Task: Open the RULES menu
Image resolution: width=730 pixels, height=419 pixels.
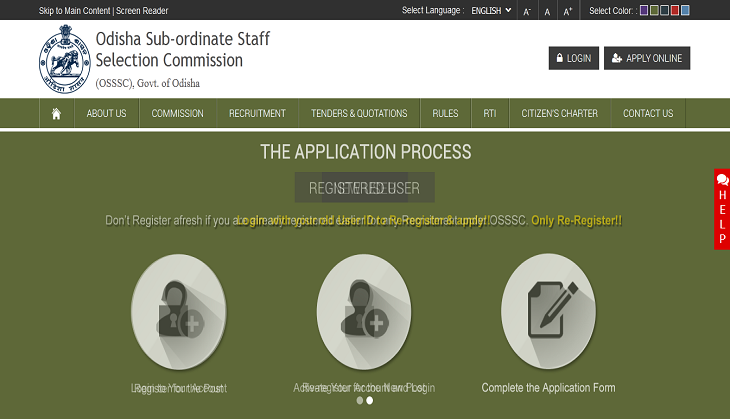Action: coord(445,114)
